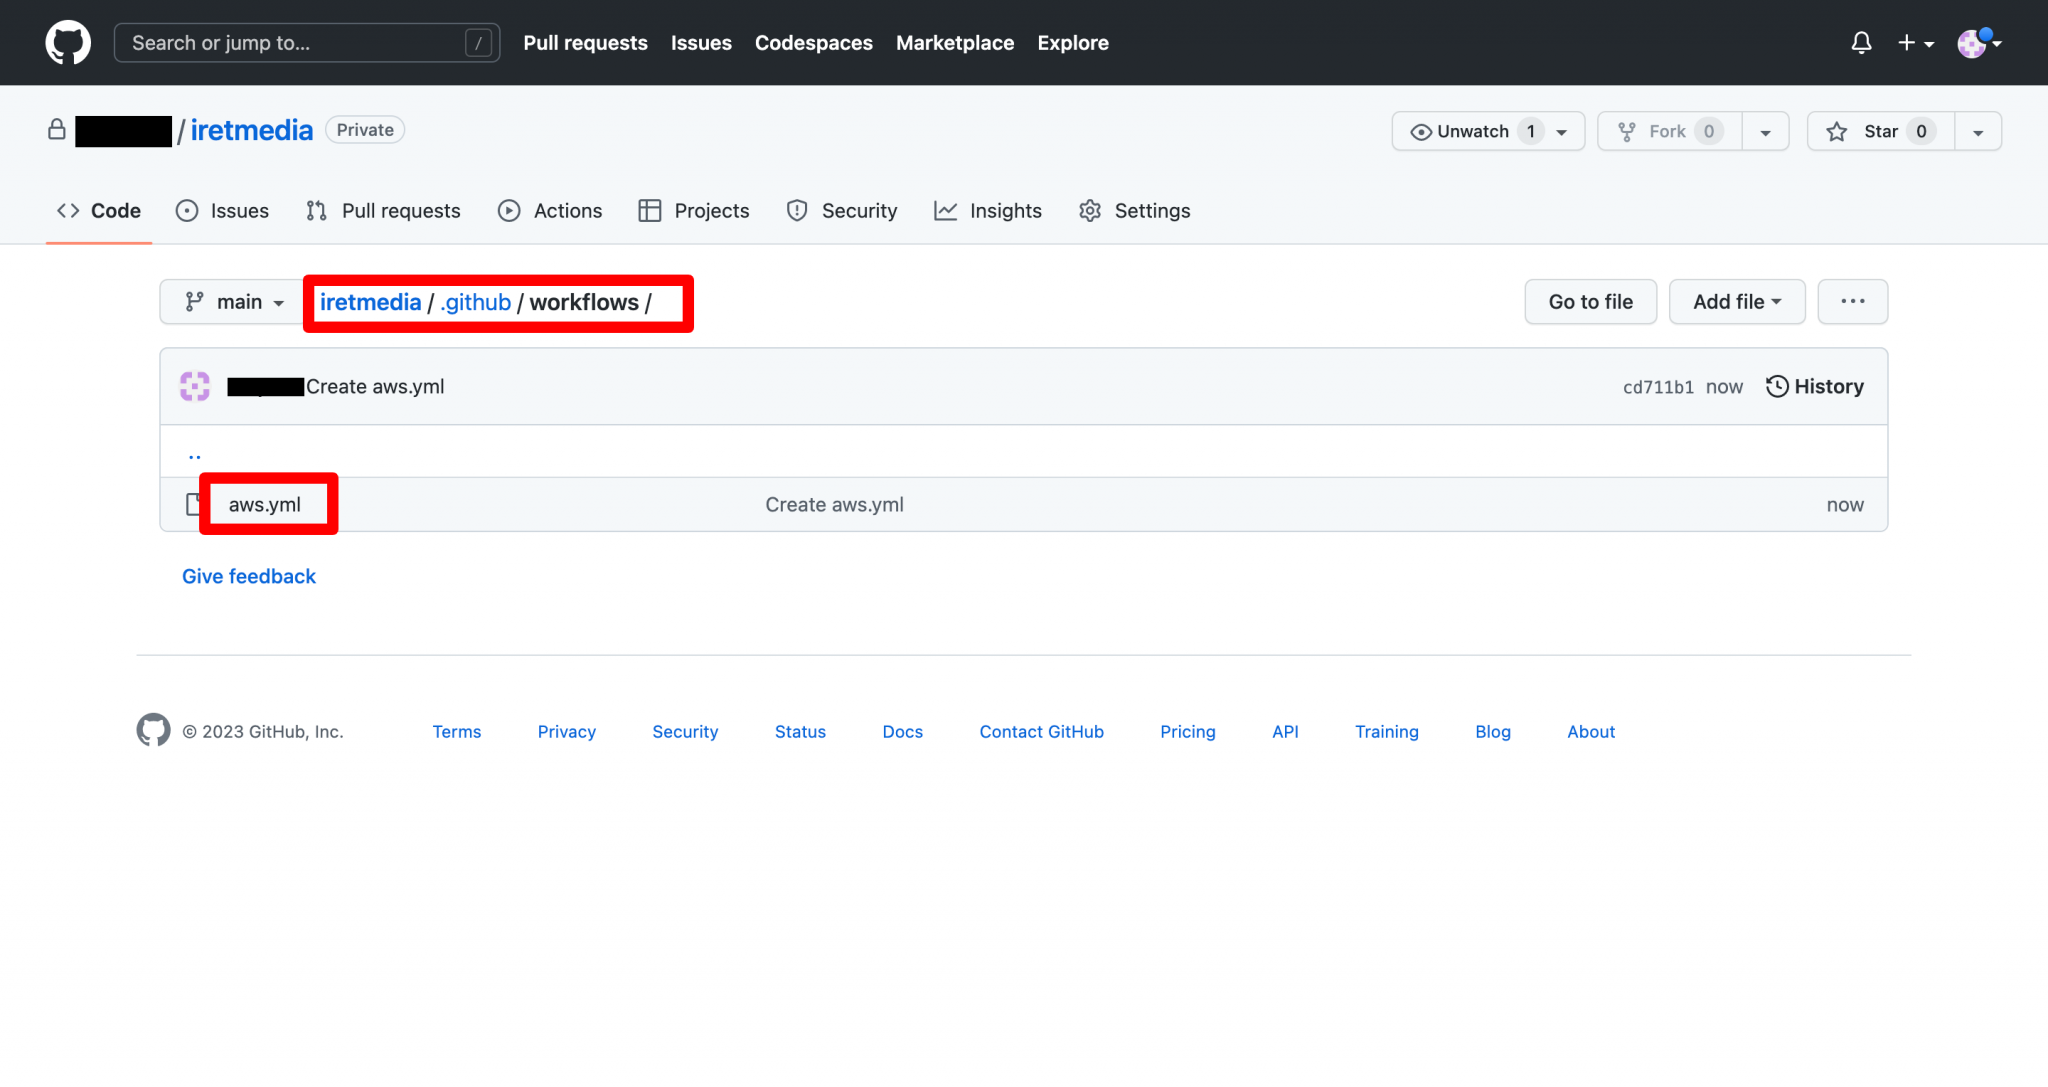The width and height of the screenshot is (2048, 1087).
Task: Click the ellipsis more options button
Action: coord(1852,301)
